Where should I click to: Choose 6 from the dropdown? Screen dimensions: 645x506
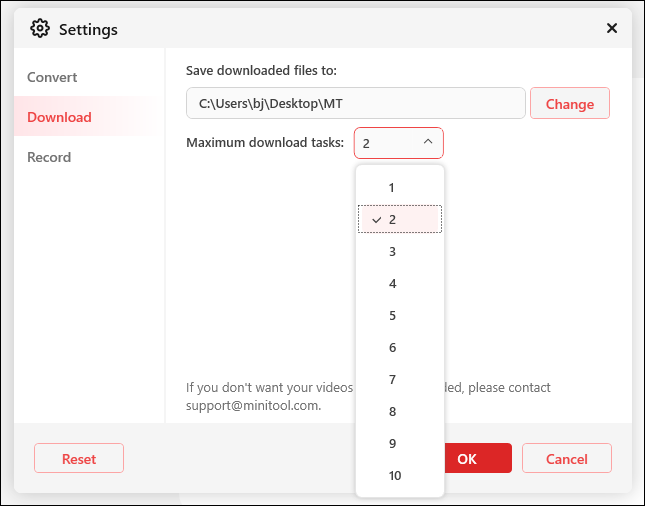click(399, 347)
